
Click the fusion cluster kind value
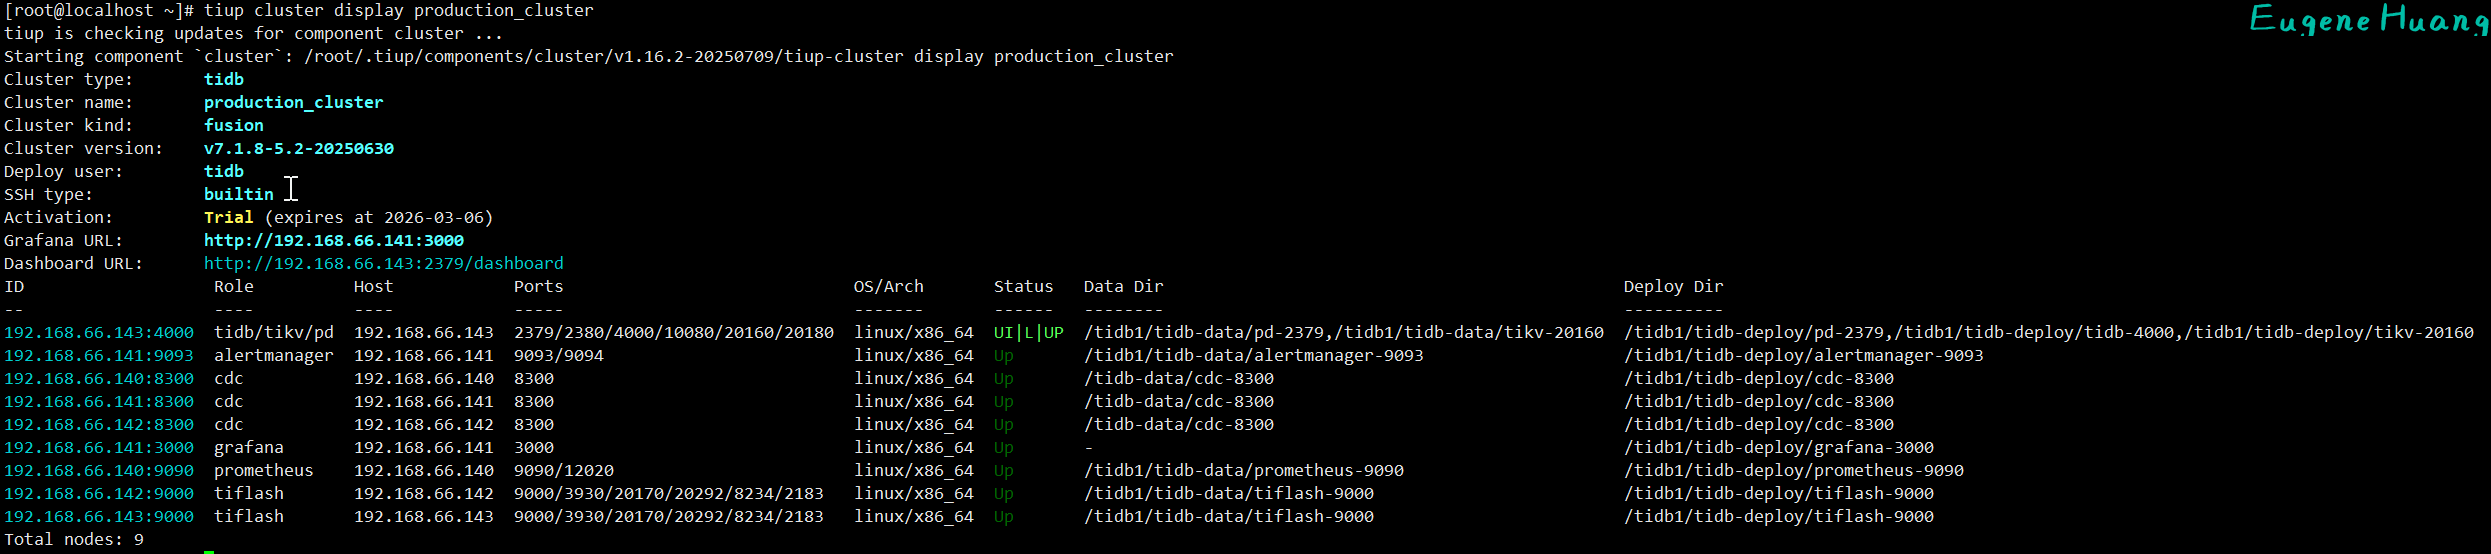point(233,126)
